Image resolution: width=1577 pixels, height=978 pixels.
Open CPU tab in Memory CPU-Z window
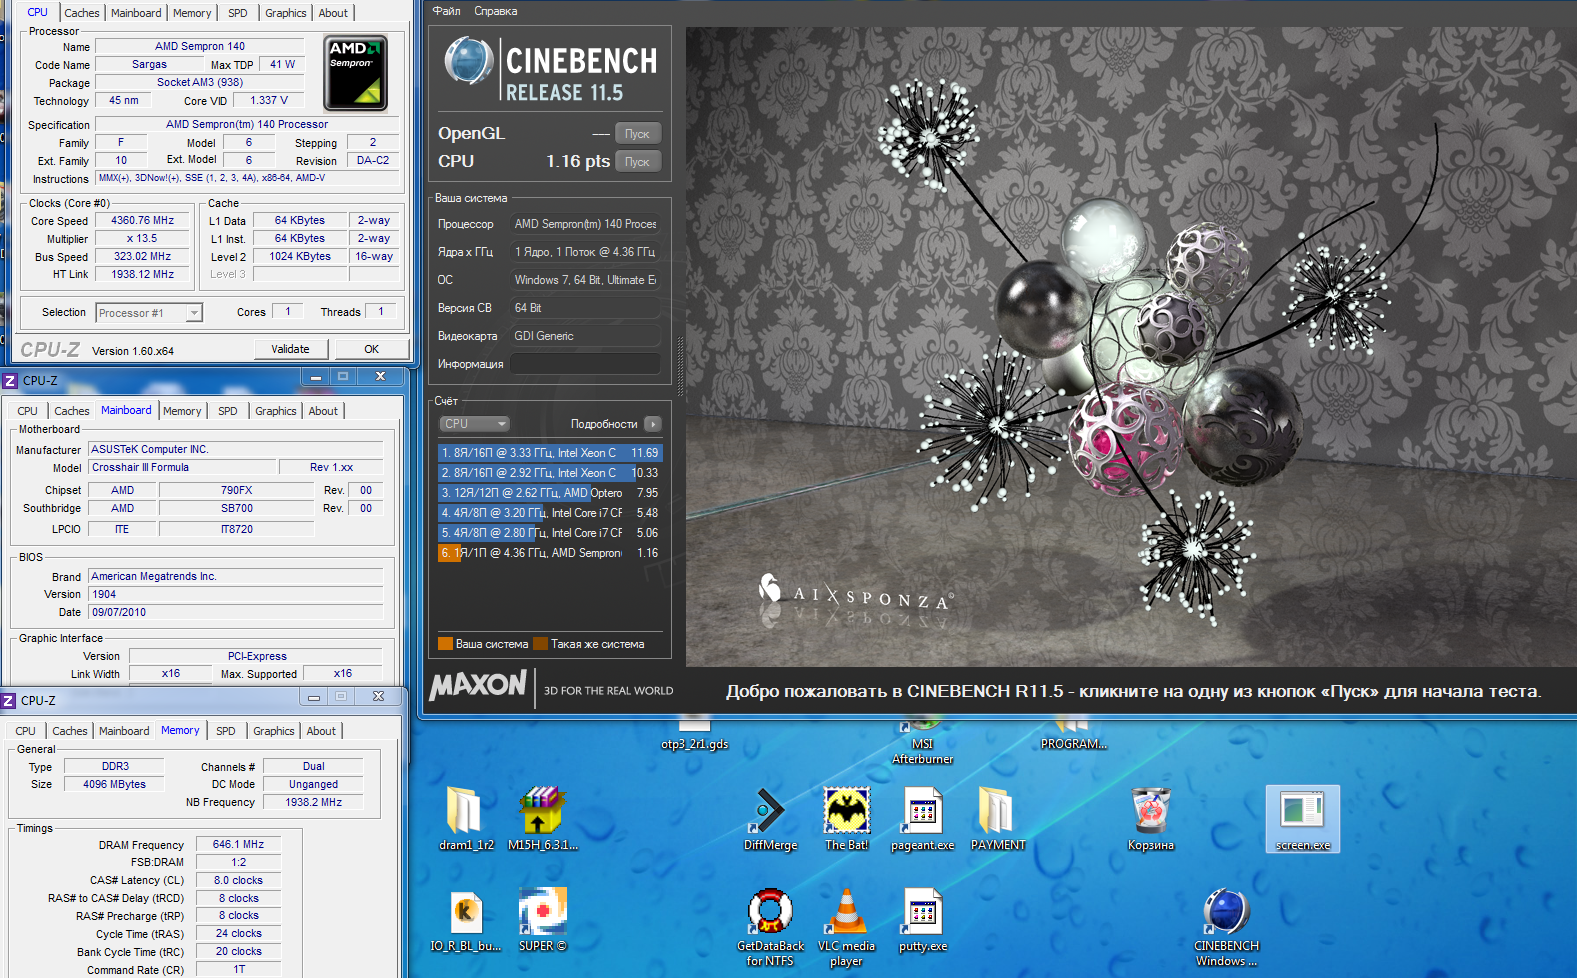[26, 731]
